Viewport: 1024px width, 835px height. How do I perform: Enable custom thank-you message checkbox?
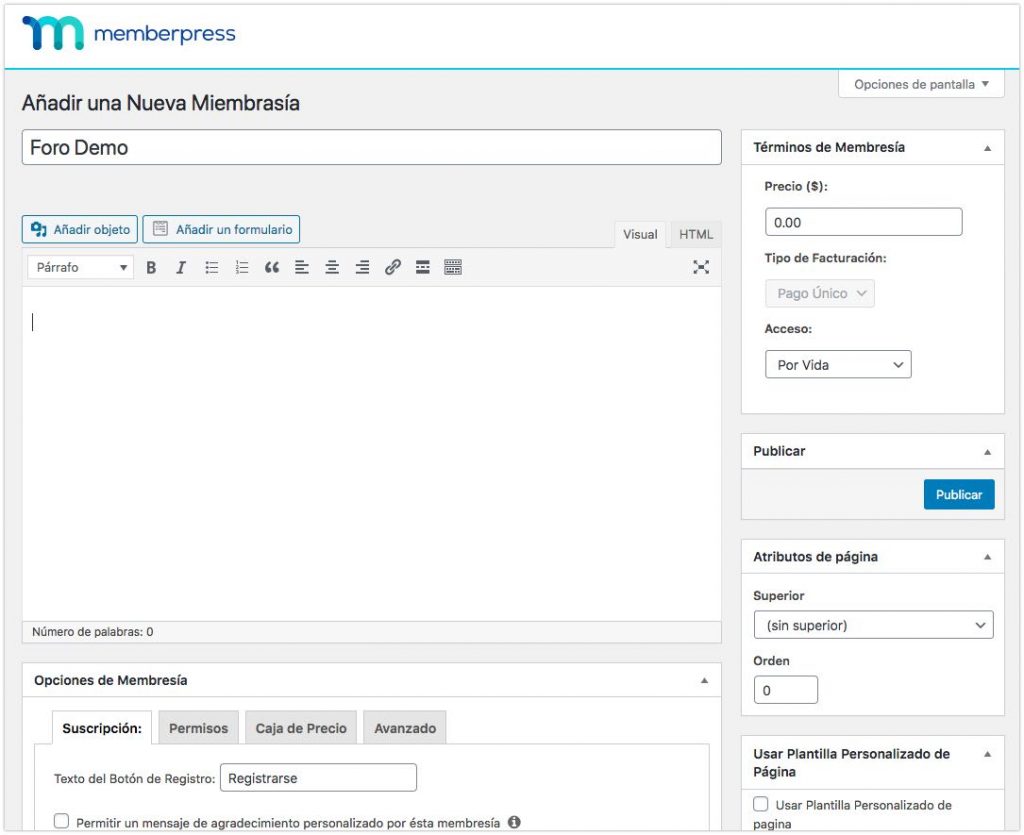click(x=62, y=821)
